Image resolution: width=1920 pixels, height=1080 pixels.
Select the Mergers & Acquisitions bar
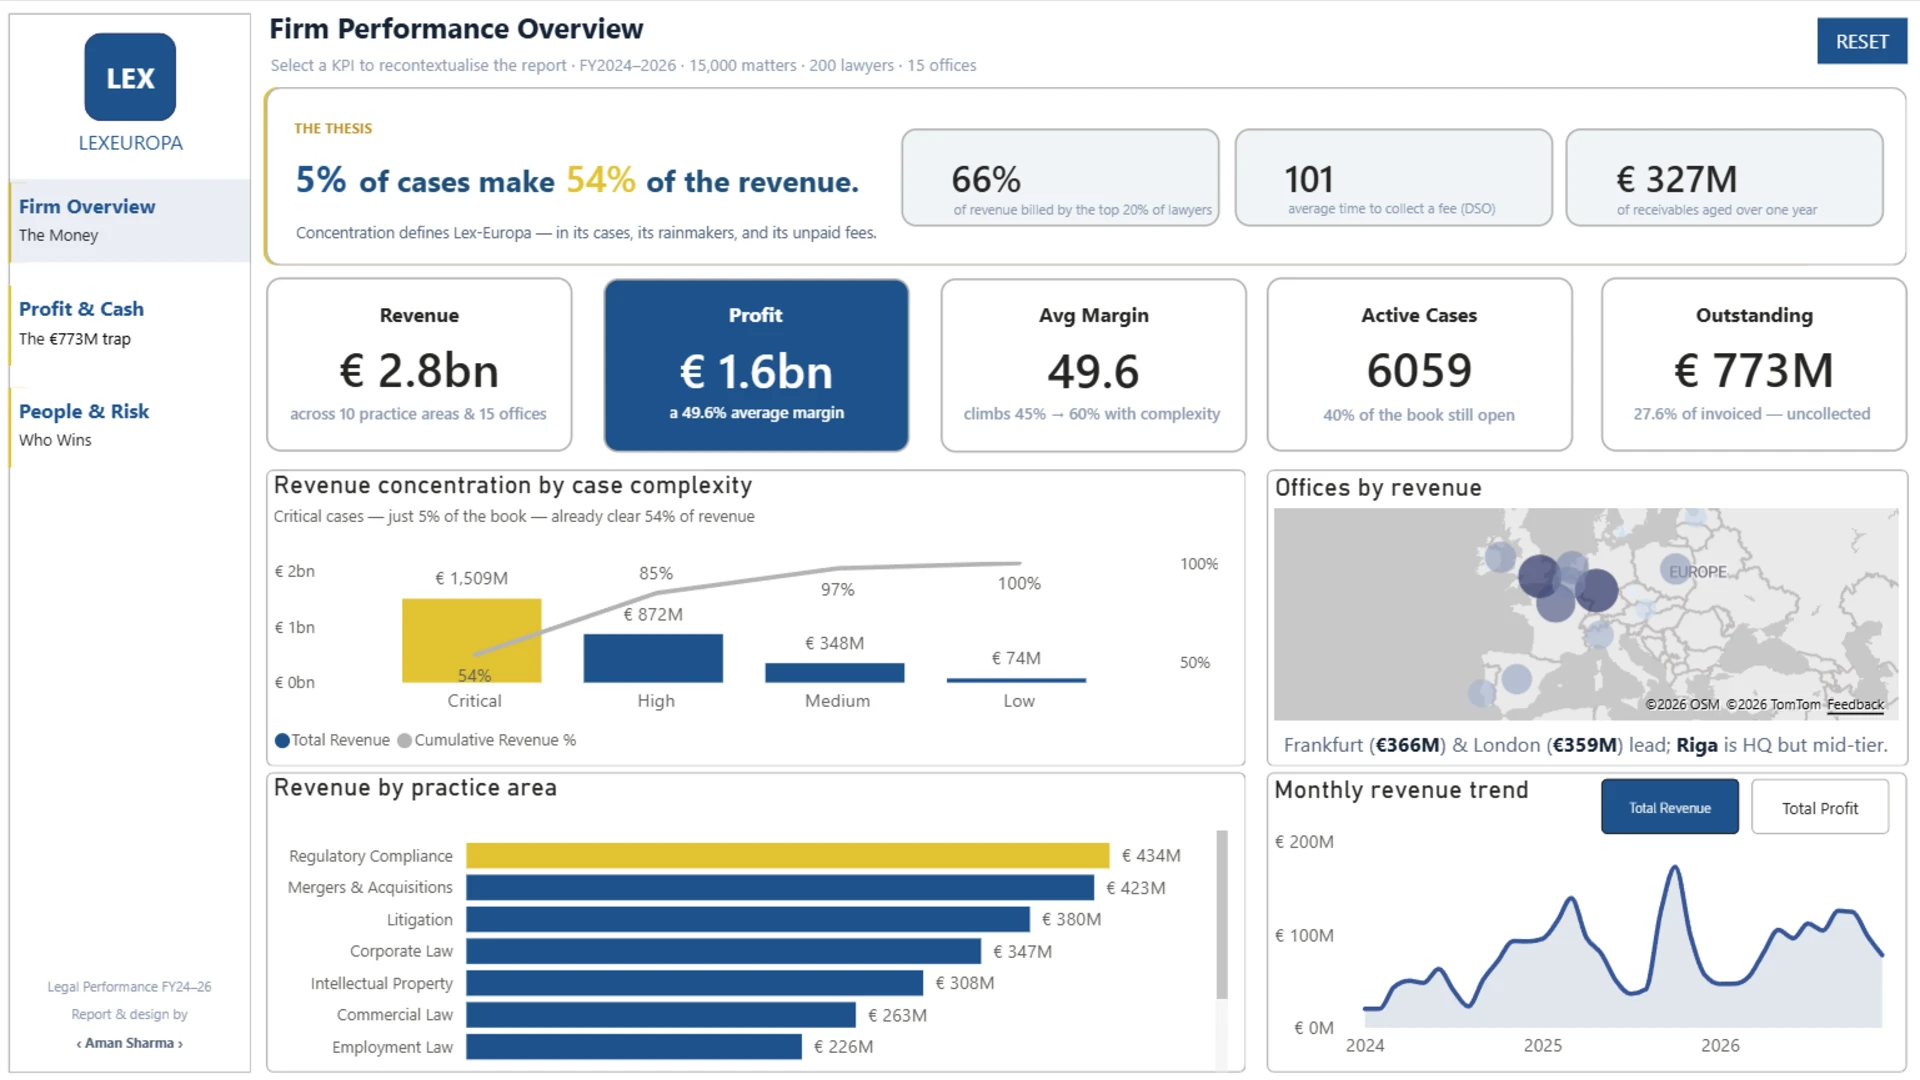[x=780, y=888]
